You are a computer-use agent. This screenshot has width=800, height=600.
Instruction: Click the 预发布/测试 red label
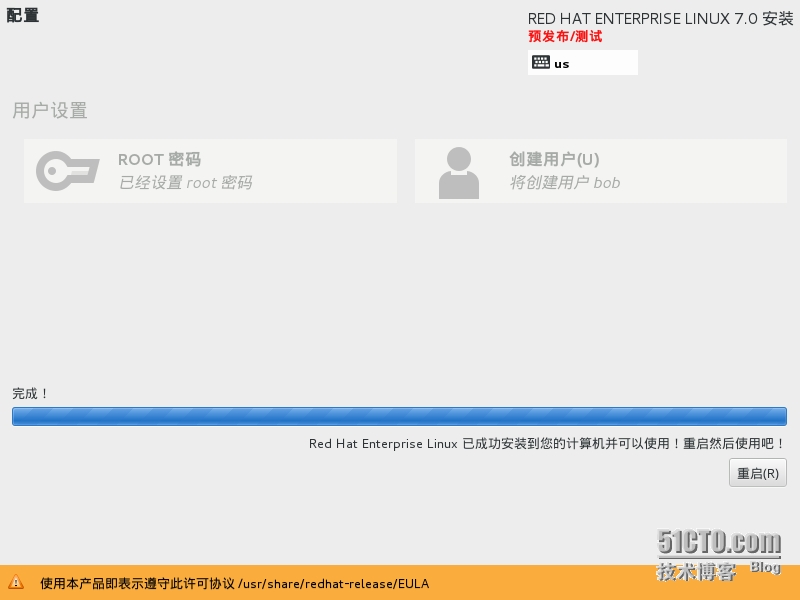[565, 36]
